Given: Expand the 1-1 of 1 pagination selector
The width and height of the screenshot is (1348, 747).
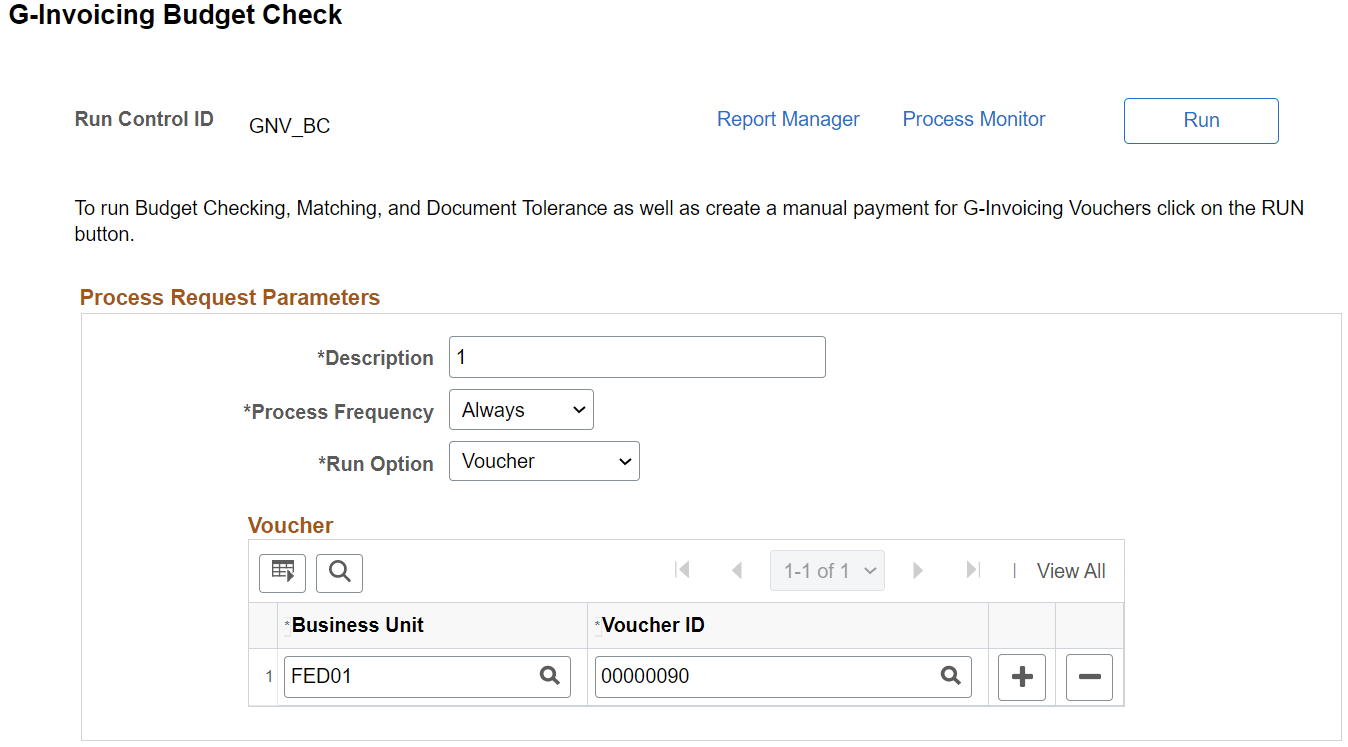Looking at the screenshot, I should 827,570.
